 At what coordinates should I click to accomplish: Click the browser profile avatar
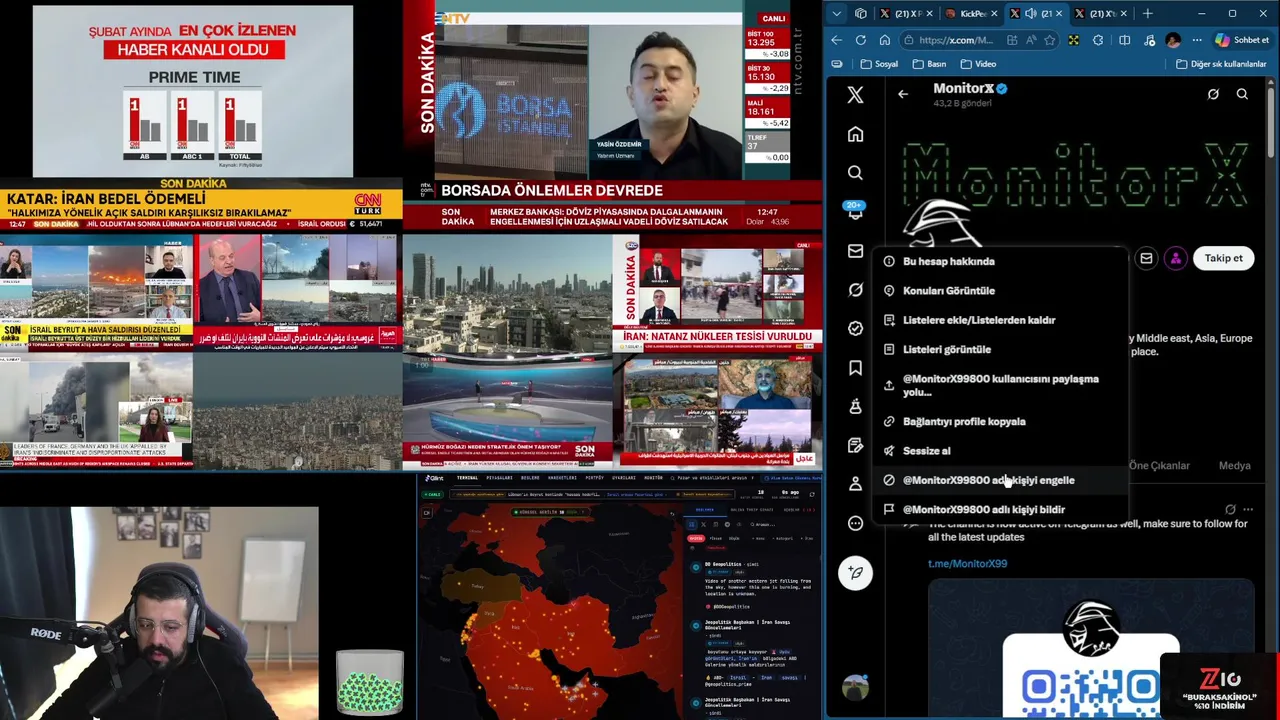tap(1173, 40)
